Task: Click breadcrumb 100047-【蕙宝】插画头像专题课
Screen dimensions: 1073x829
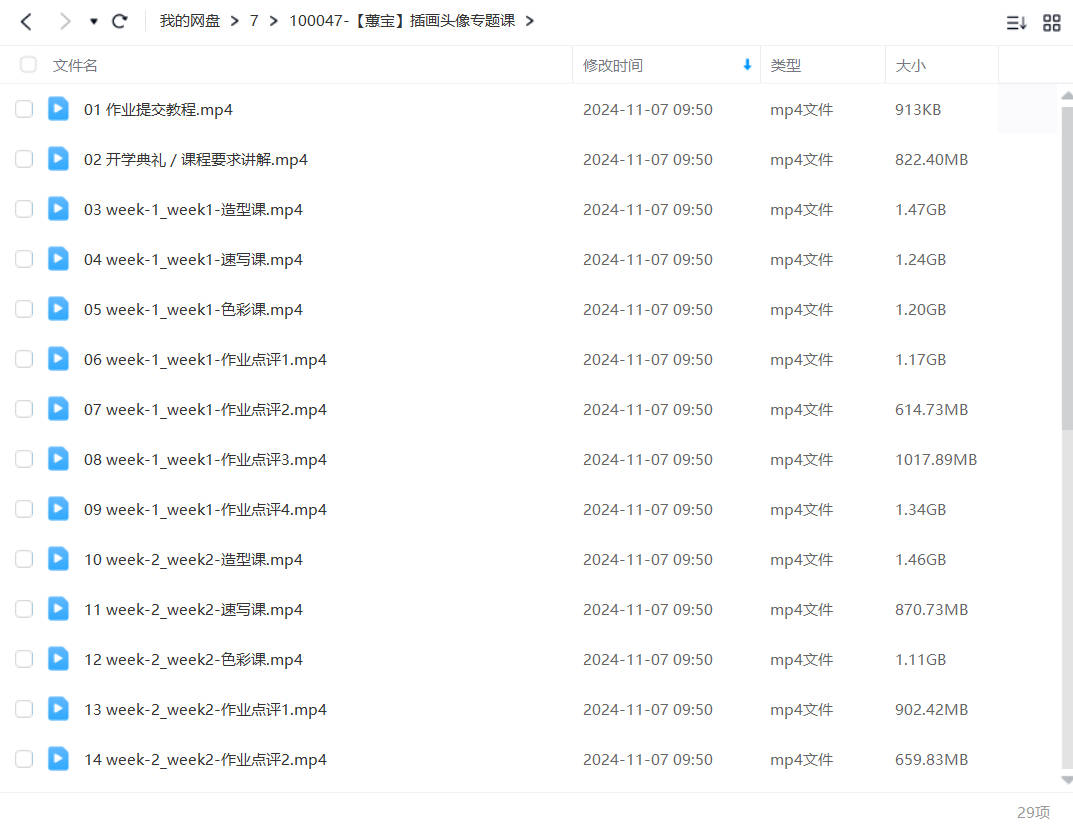Action: click(x=402, y=21)
